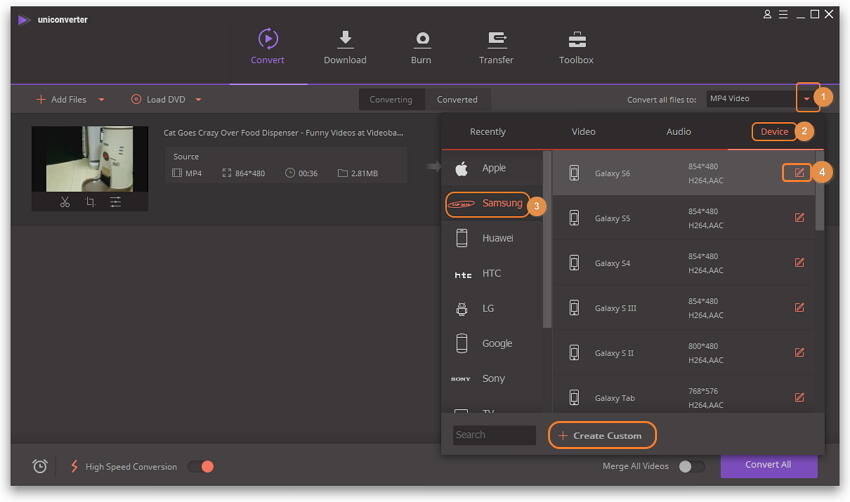
Task: Click the scissors trim icon under thumbnail
Action: 65,202
